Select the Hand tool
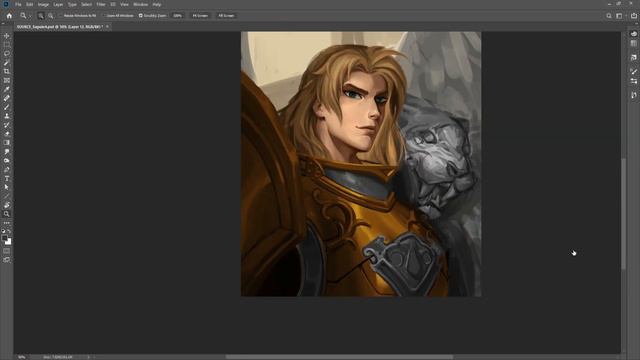640x360 pixels. tap(7, 205)
